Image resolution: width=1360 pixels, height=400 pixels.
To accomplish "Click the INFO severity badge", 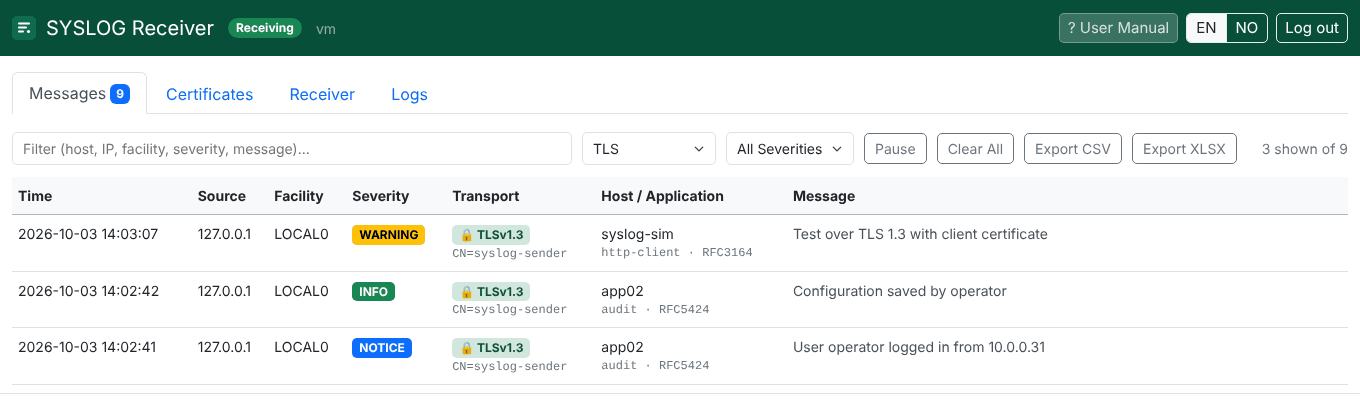I will tap(373, 292).
